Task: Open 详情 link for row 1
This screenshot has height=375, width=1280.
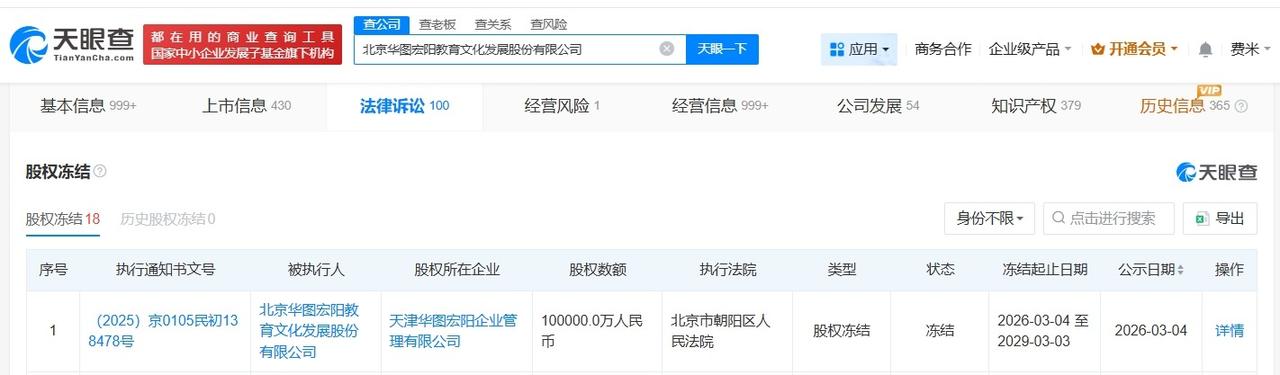Action: (1229, 330)
